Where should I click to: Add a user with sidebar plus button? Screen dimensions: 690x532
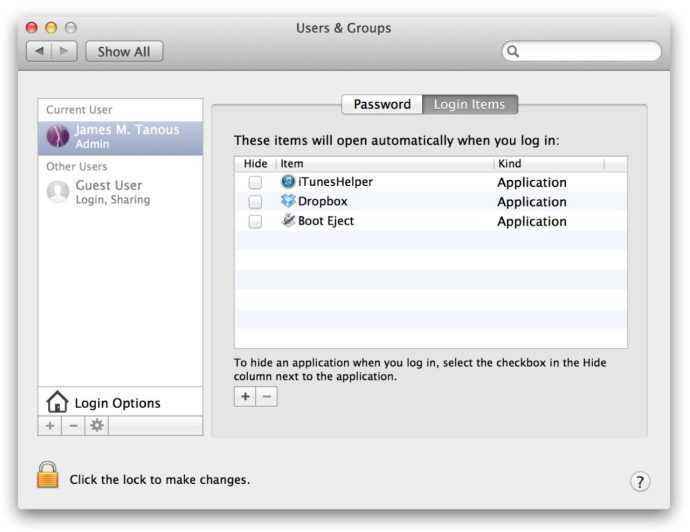coord(50,426)
